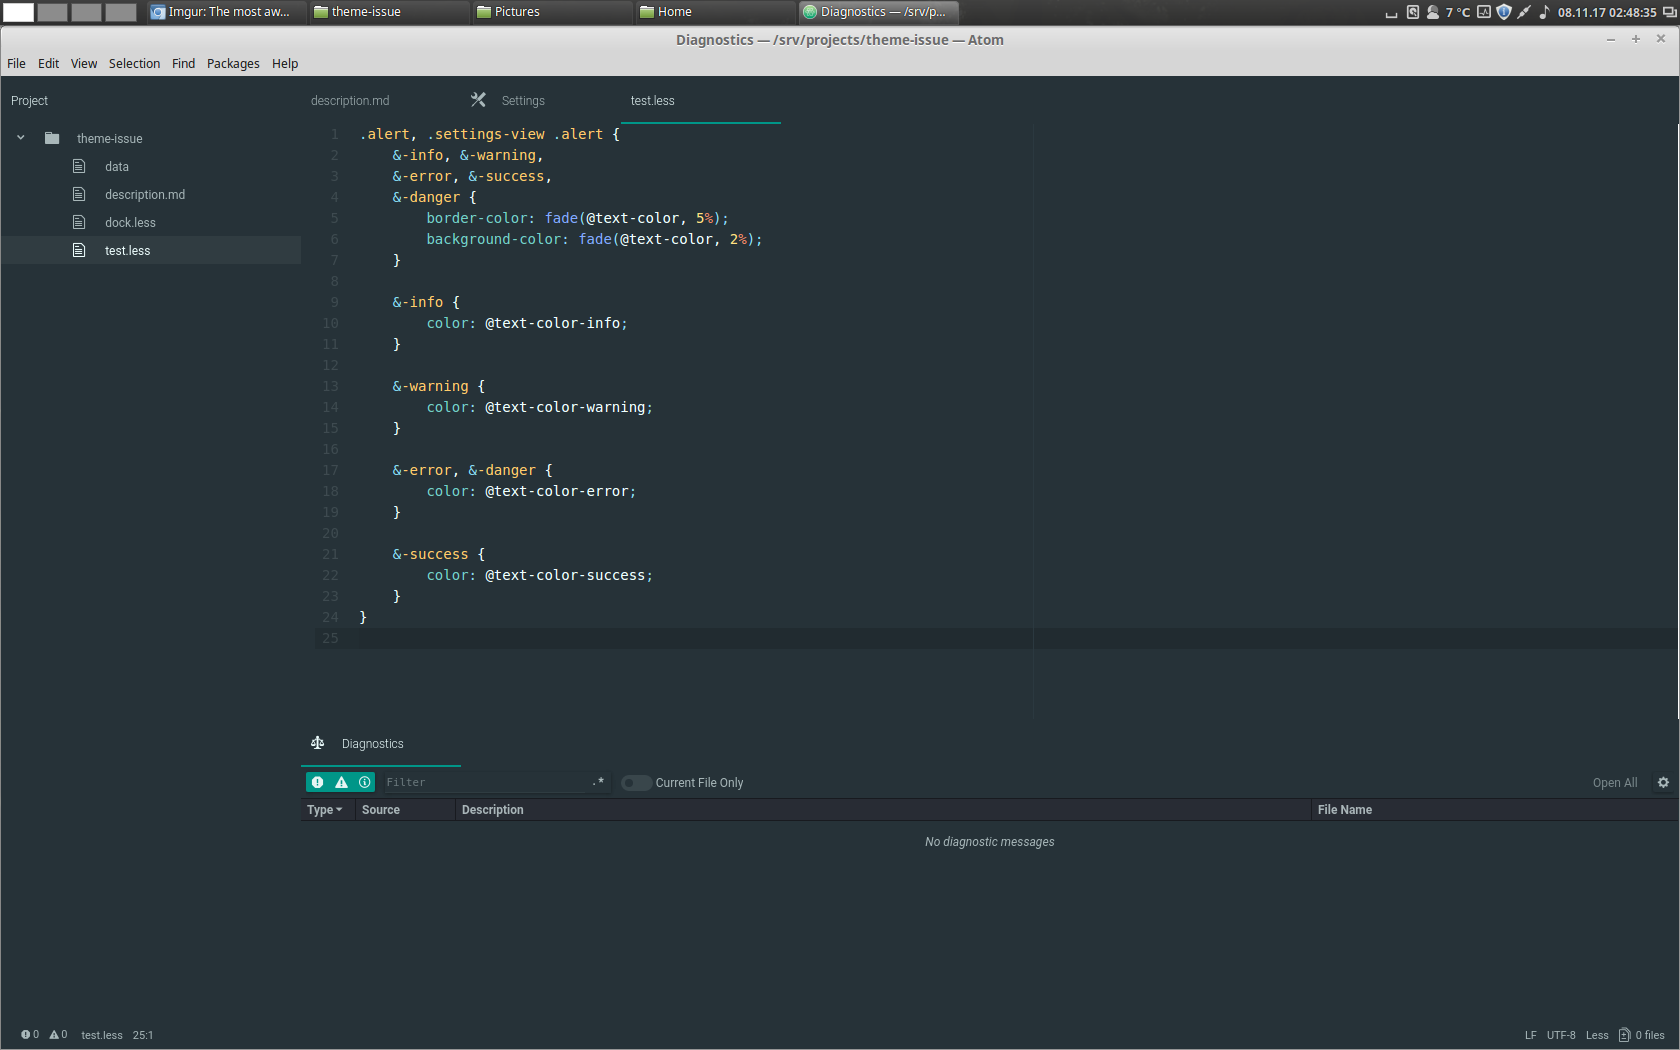
Task: Click line number 1 in the gutter
Action: pyautogui.click(x=334, y=134)
